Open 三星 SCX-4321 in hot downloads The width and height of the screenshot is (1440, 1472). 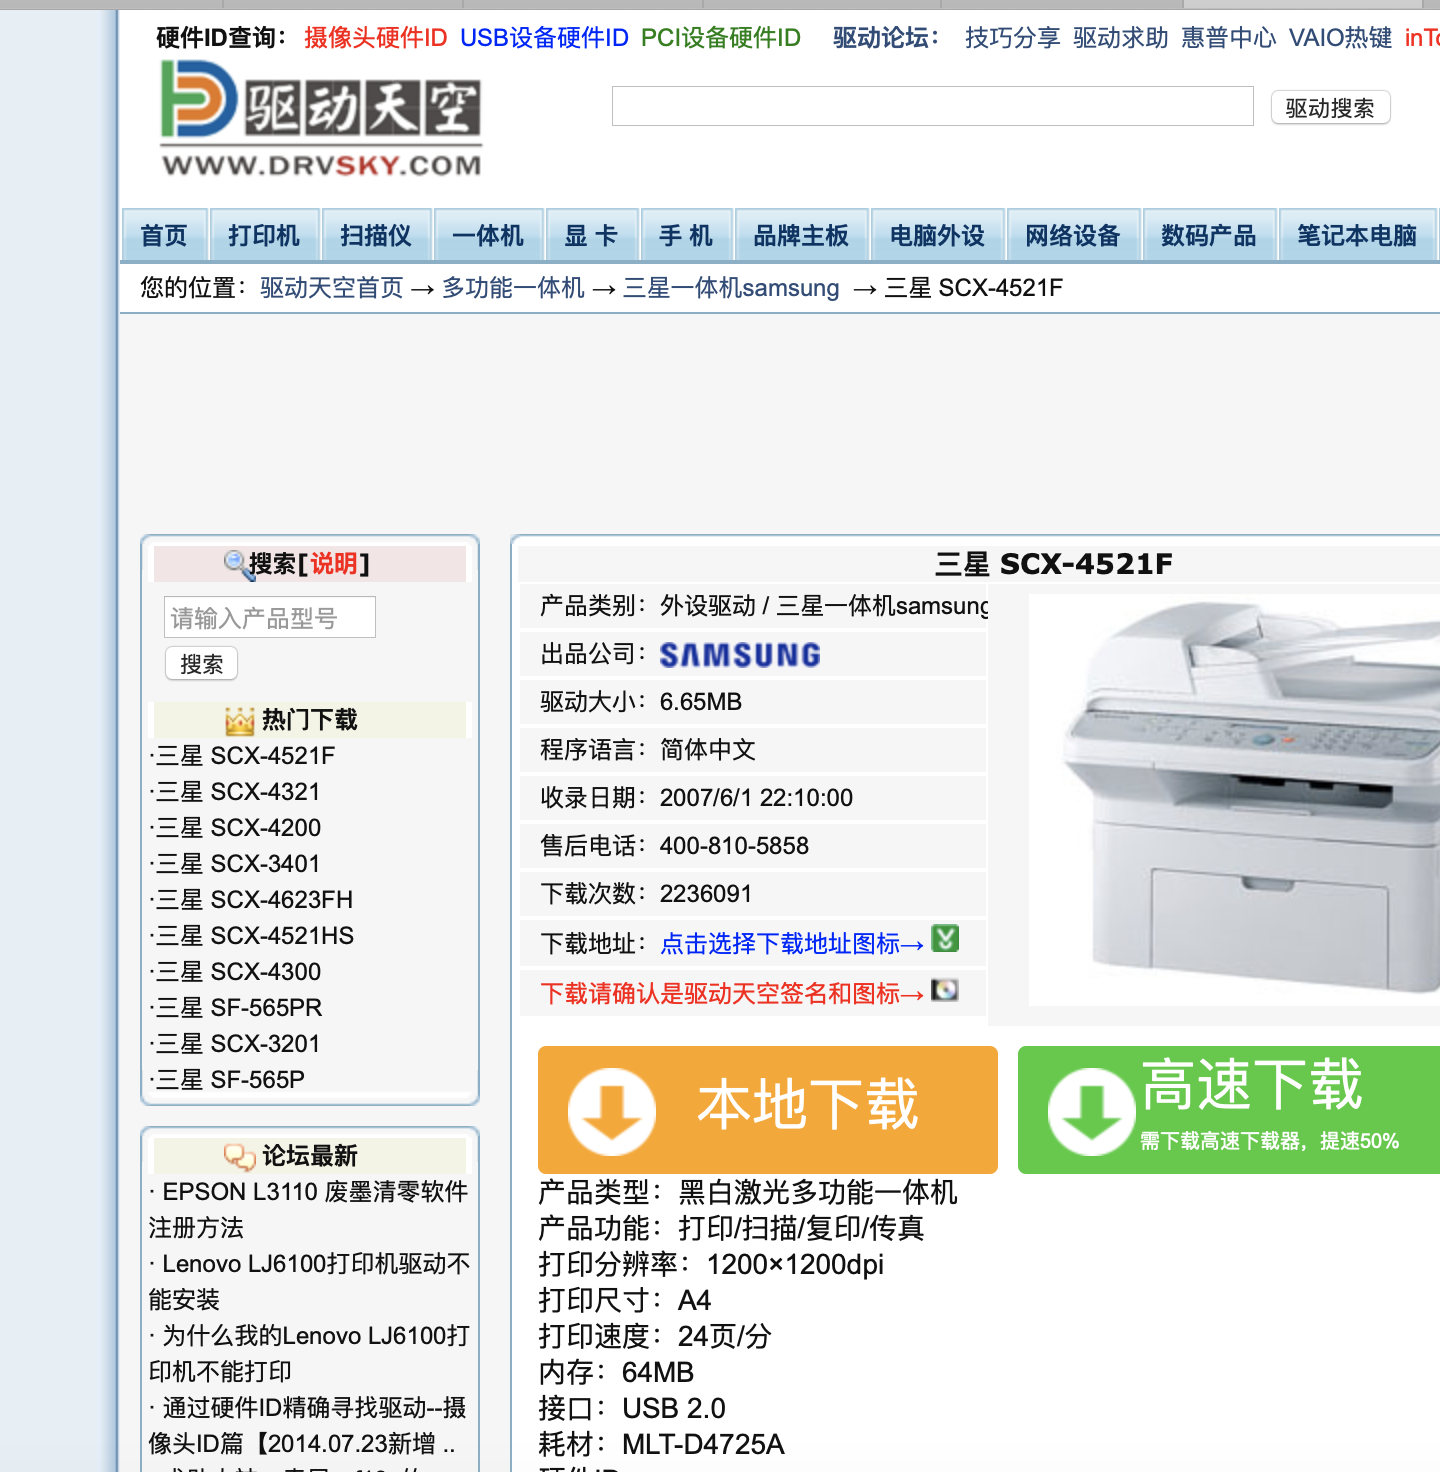tap(239, 791)
